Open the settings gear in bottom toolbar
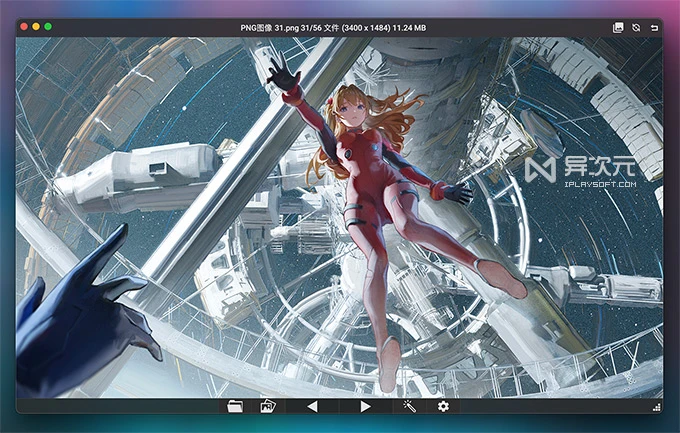The width and height of the screenshot is (680, 433). 443,406
